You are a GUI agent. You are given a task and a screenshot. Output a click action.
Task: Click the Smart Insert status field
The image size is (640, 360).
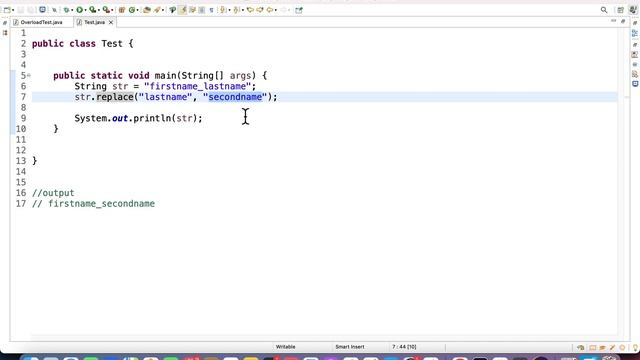click(350, 347)
